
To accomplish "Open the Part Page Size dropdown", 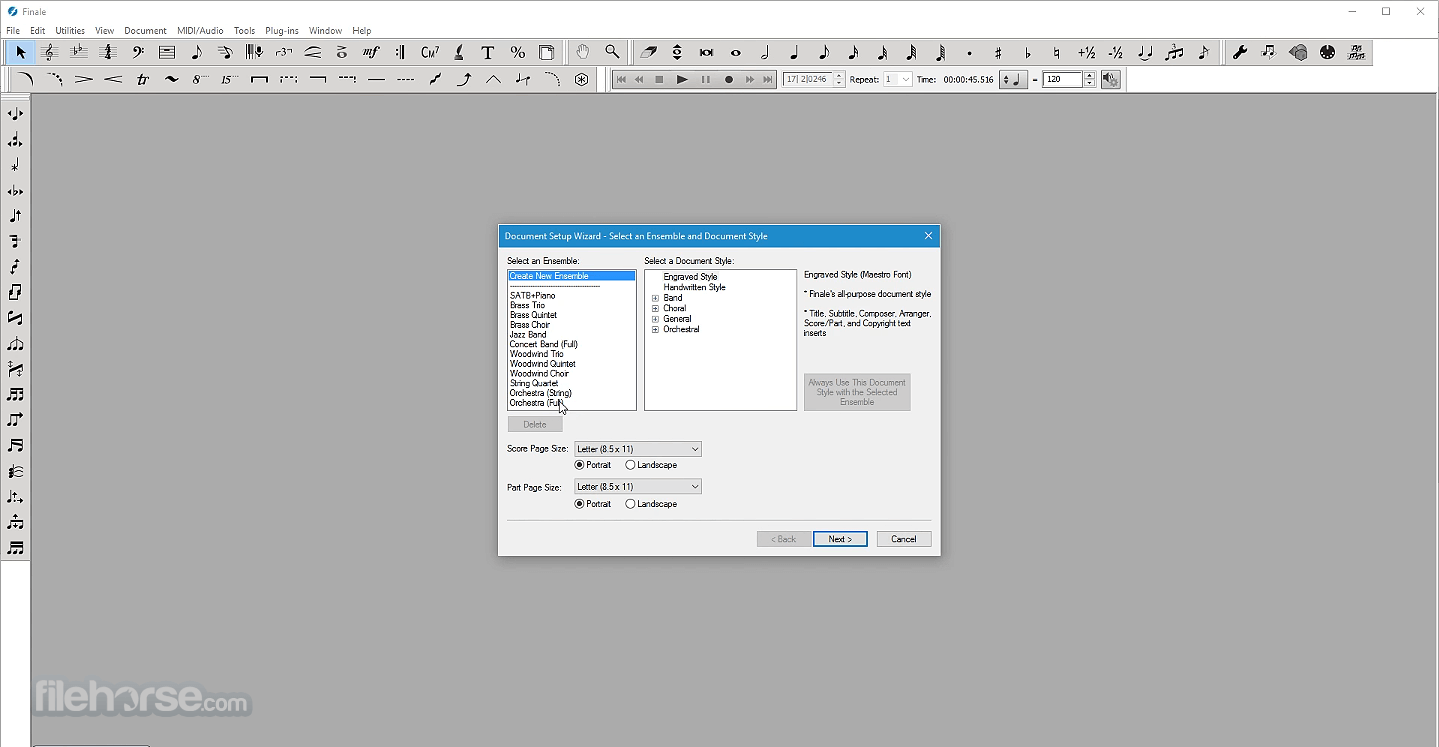I will coord(638,487).
